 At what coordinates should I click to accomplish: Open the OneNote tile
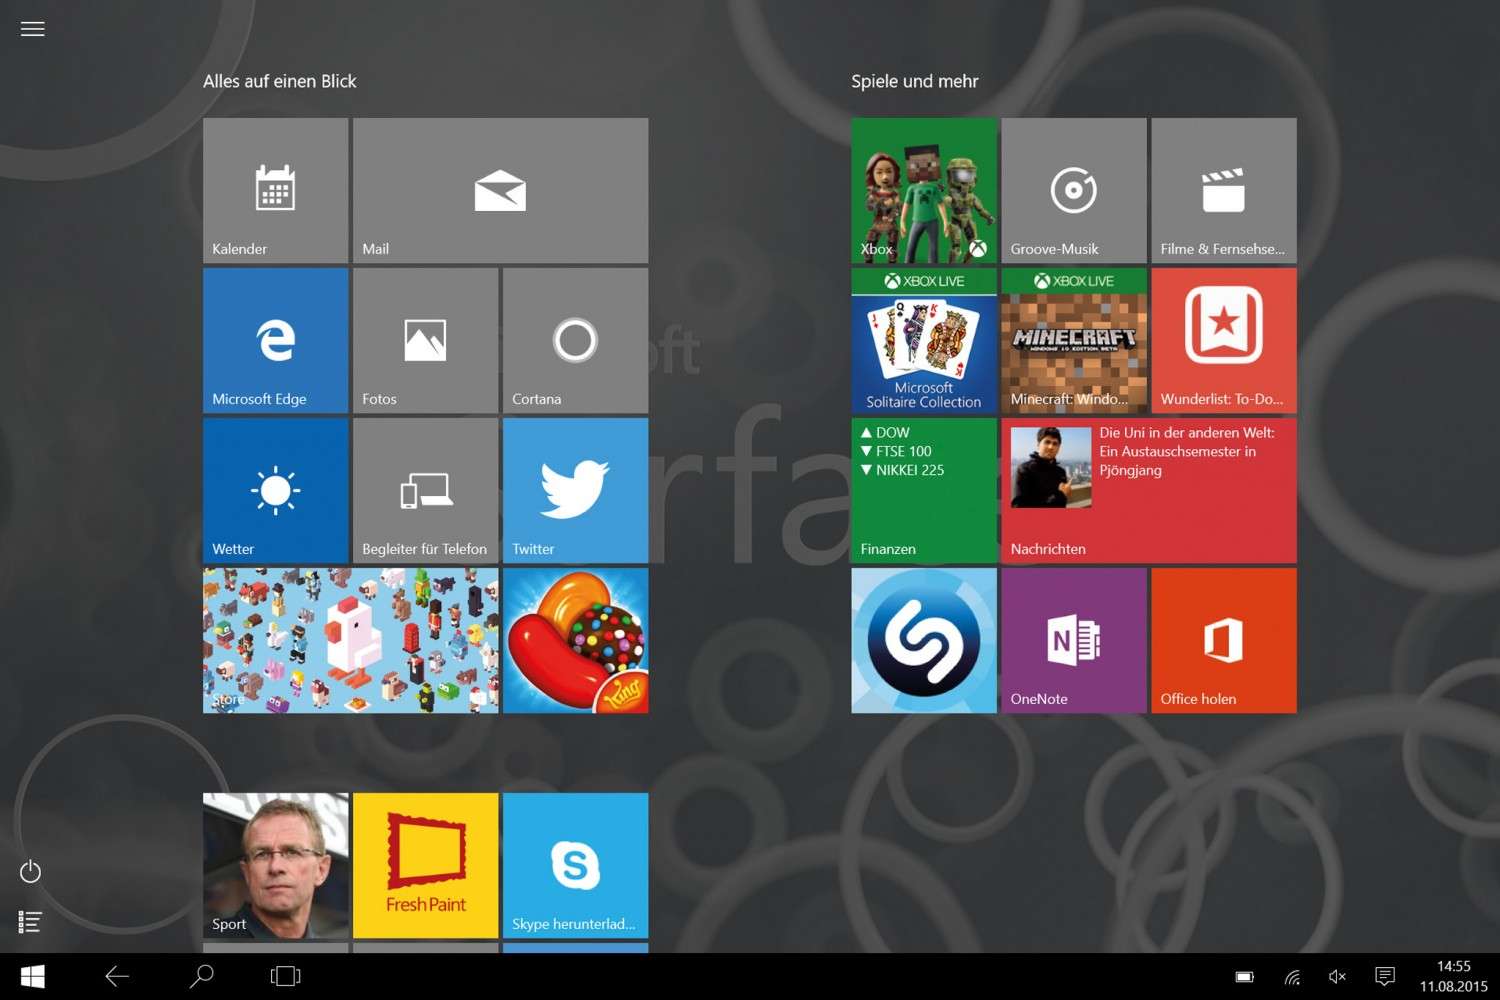[x=1074, y=640]
